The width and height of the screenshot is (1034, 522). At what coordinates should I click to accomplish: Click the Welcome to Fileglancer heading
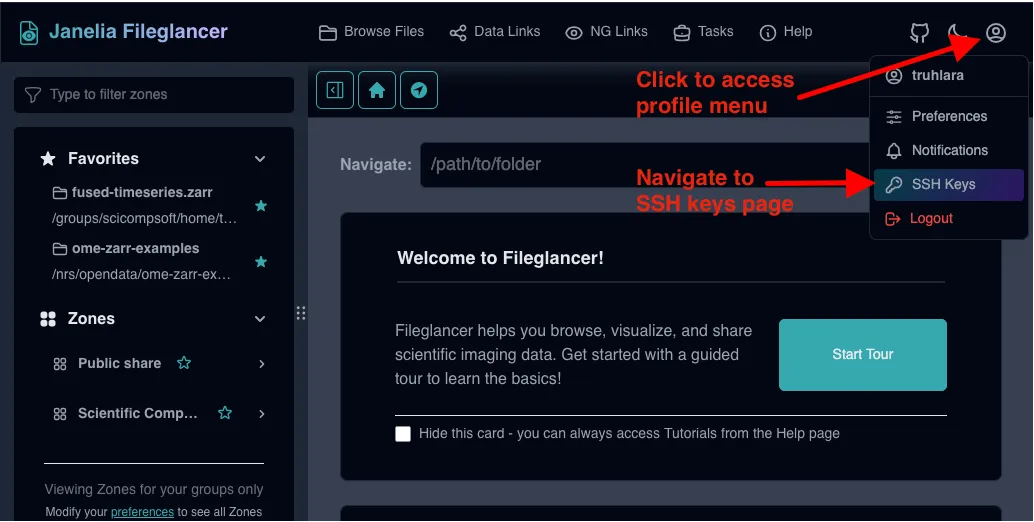point(501,258)
